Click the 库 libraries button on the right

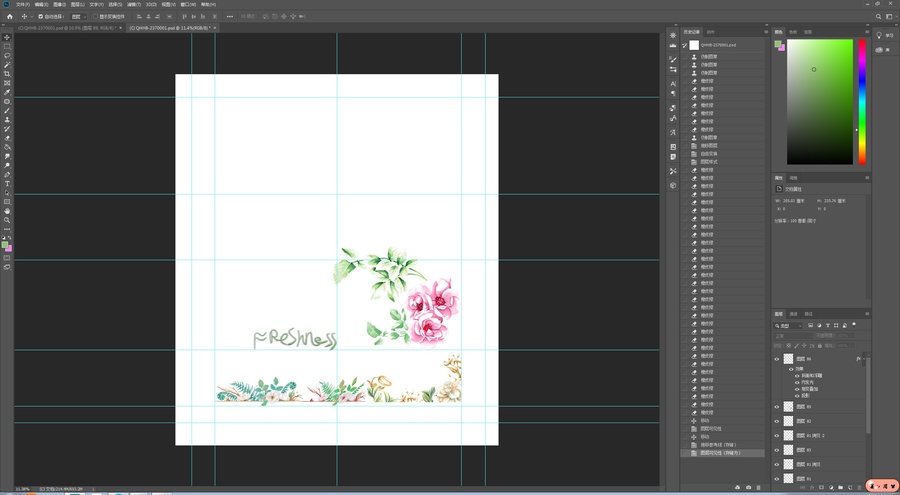pos(886,50)
